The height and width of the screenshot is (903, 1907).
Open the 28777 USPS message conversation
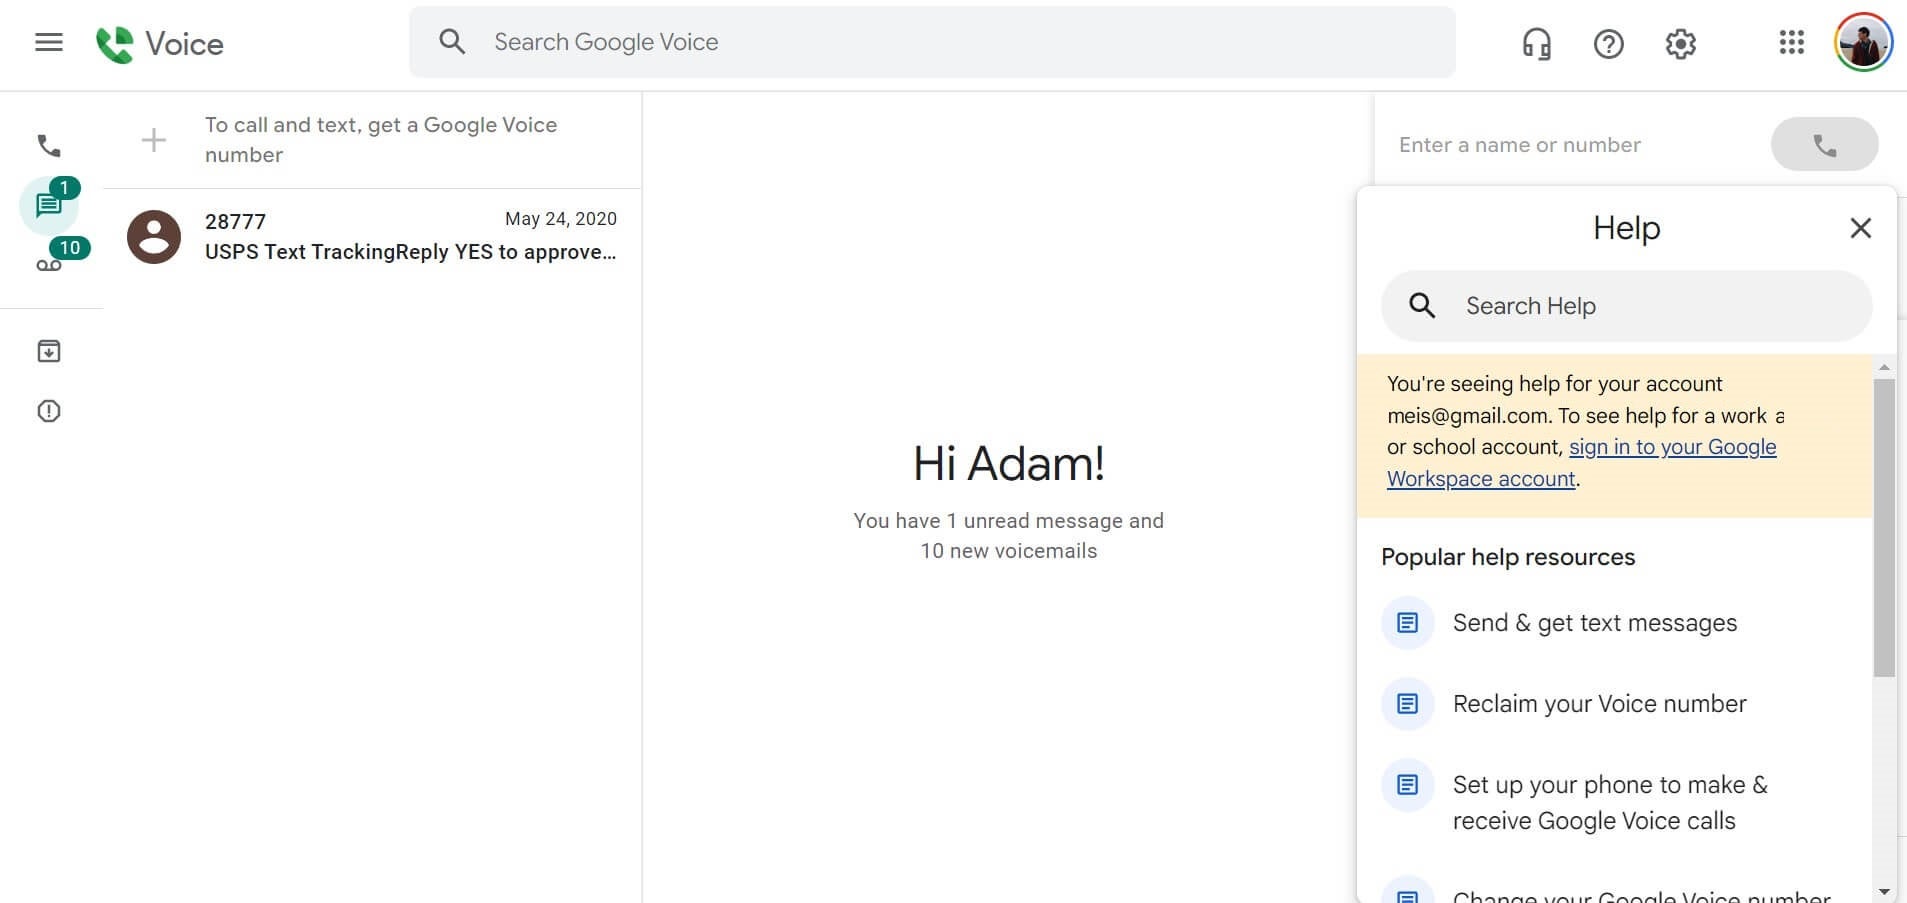pos(372,237)
